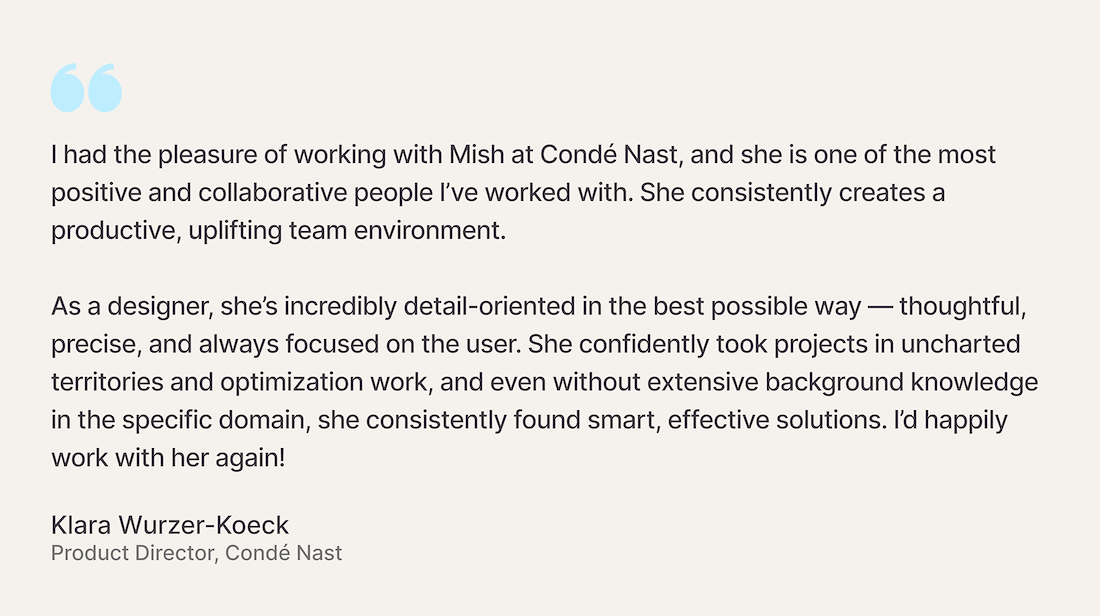Click the word thoughtful after the em dash
This screenshot has width=1100, height=616.
(x=962, y=307)
